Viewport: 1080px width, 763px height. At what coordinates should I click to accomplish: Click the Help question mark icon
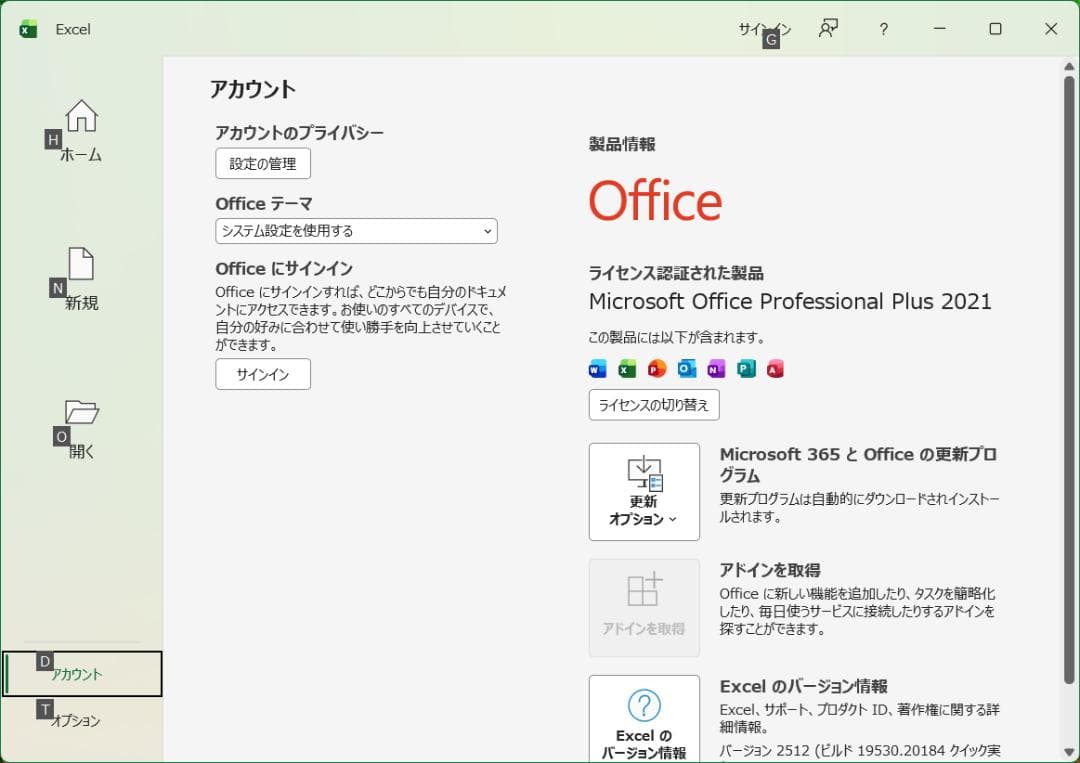(883, 29)
